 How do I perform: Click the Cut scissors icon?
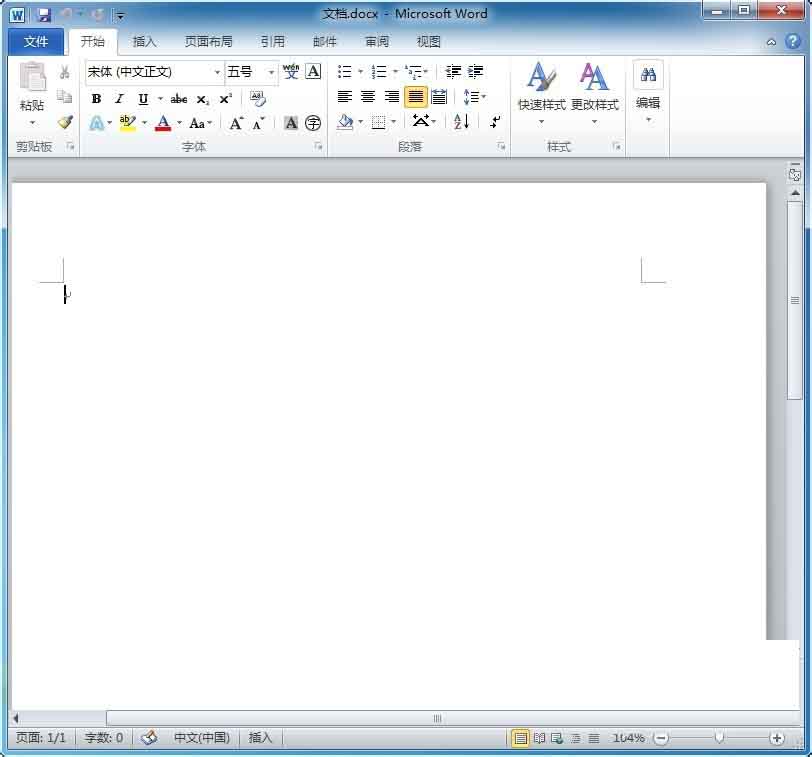(x=65, y=72)
